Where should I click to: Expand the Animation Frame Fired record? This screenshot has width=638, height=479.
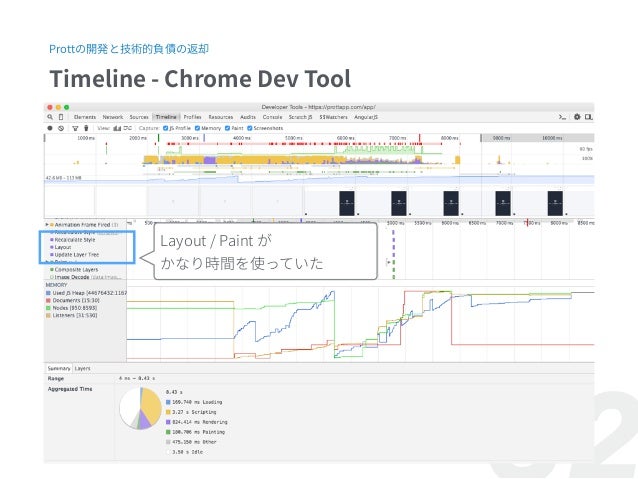(47, 225)
